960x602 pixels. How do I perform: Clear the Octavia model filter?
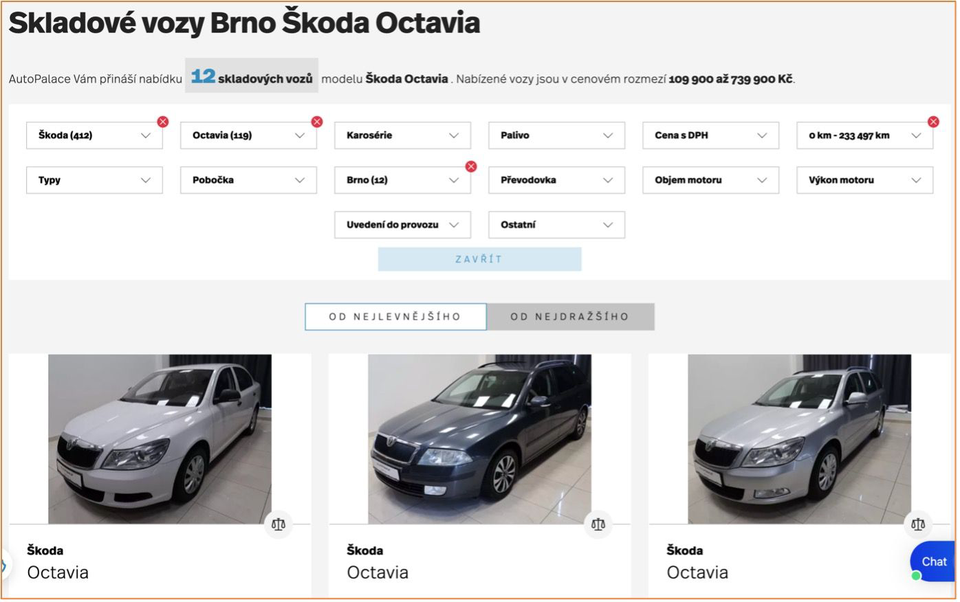tap(317, 122)
